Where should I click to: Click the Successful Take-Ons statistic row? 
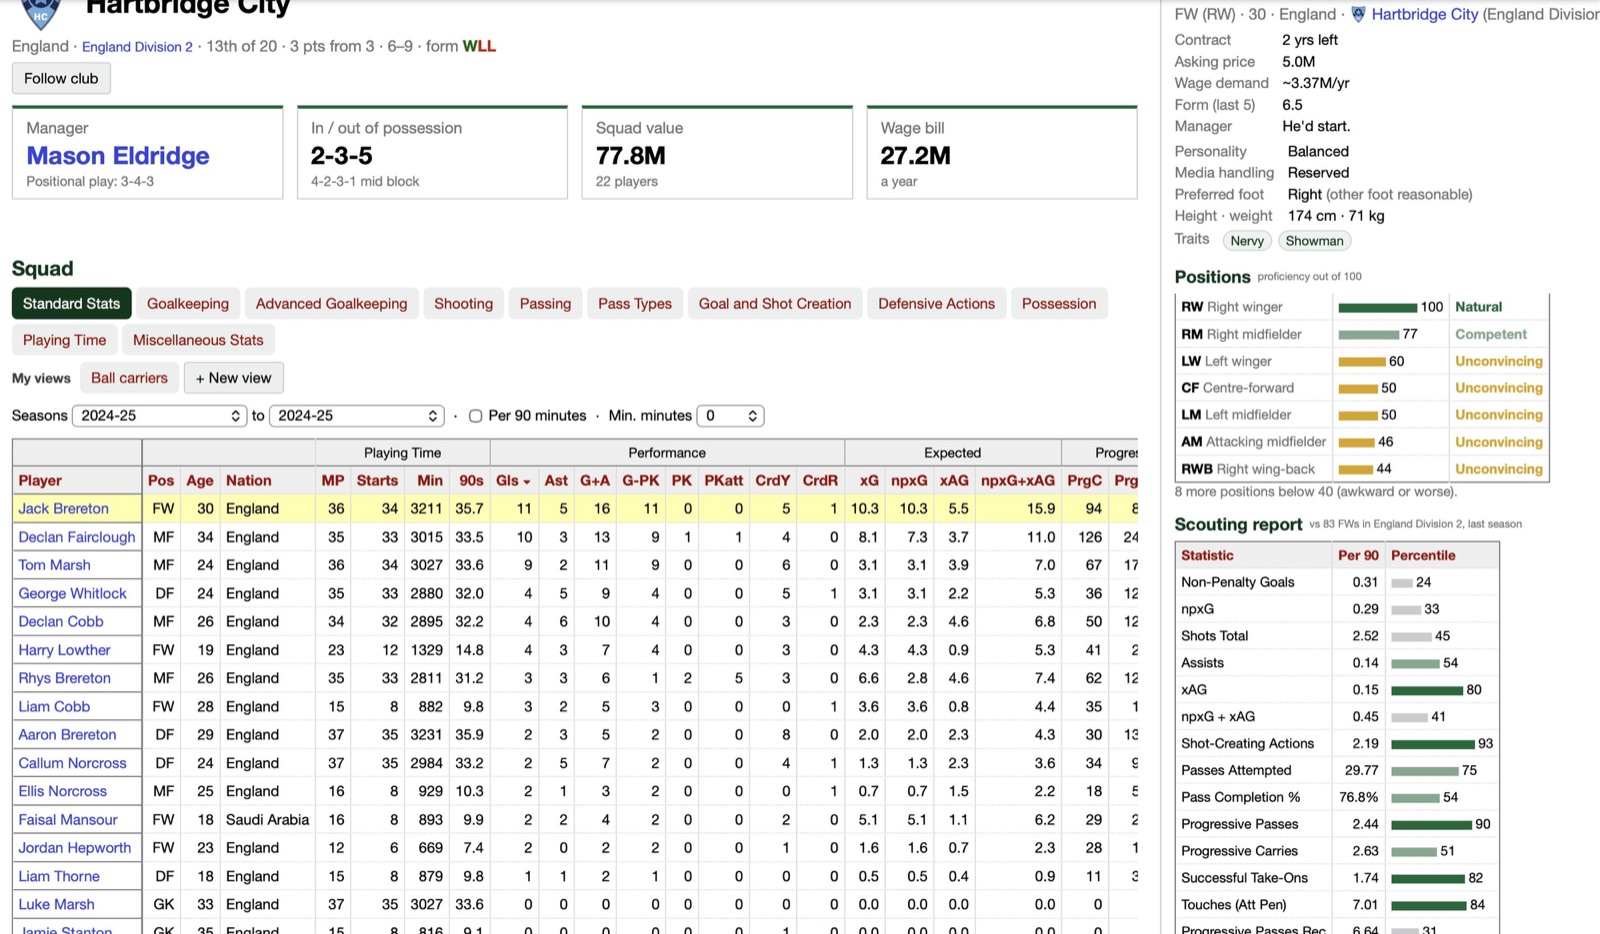tap(1337, 878)
